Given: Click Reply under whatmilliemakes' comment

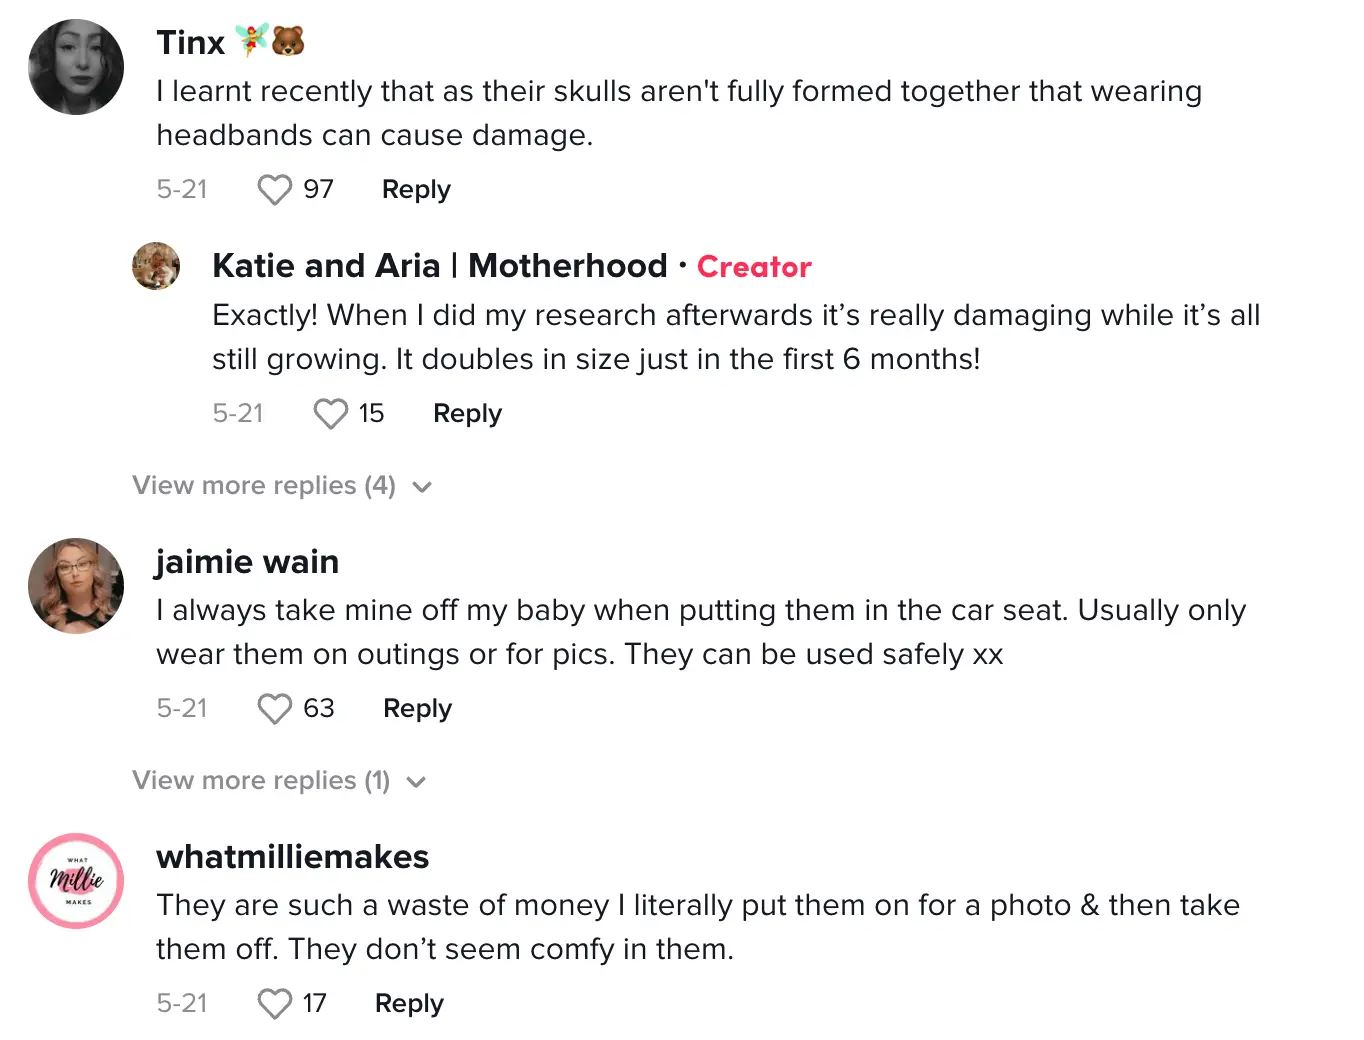Looking at the screenshot, I should (408, 1003).
